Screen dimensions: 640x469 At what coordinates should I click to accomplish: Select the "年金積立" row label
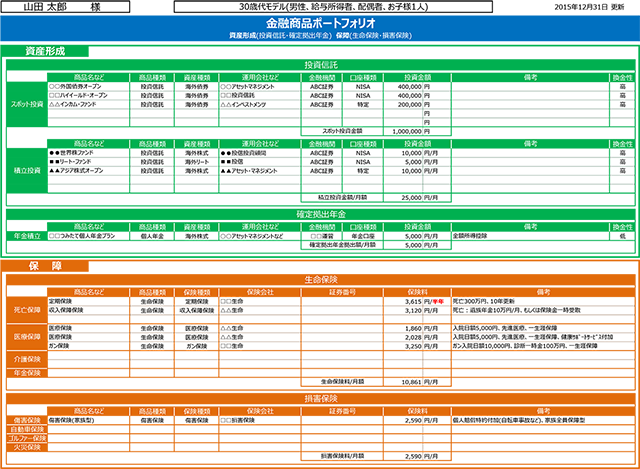click(x=27, y=236)
